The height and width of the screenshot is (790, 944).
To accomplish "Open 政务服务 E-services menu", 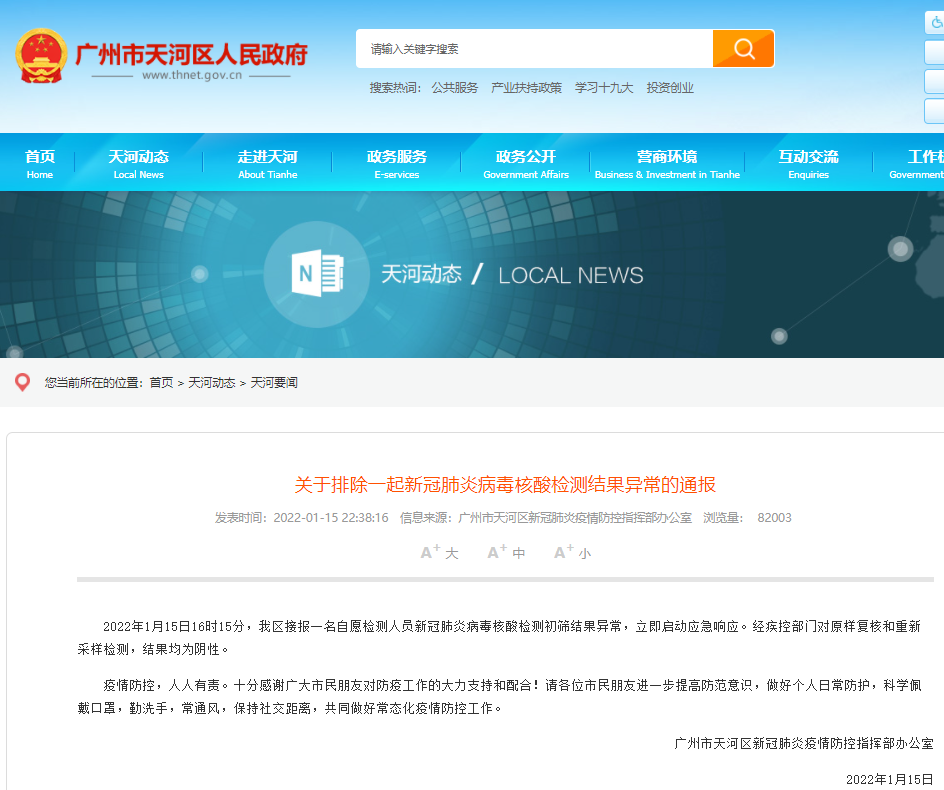I will pos(397,164).
